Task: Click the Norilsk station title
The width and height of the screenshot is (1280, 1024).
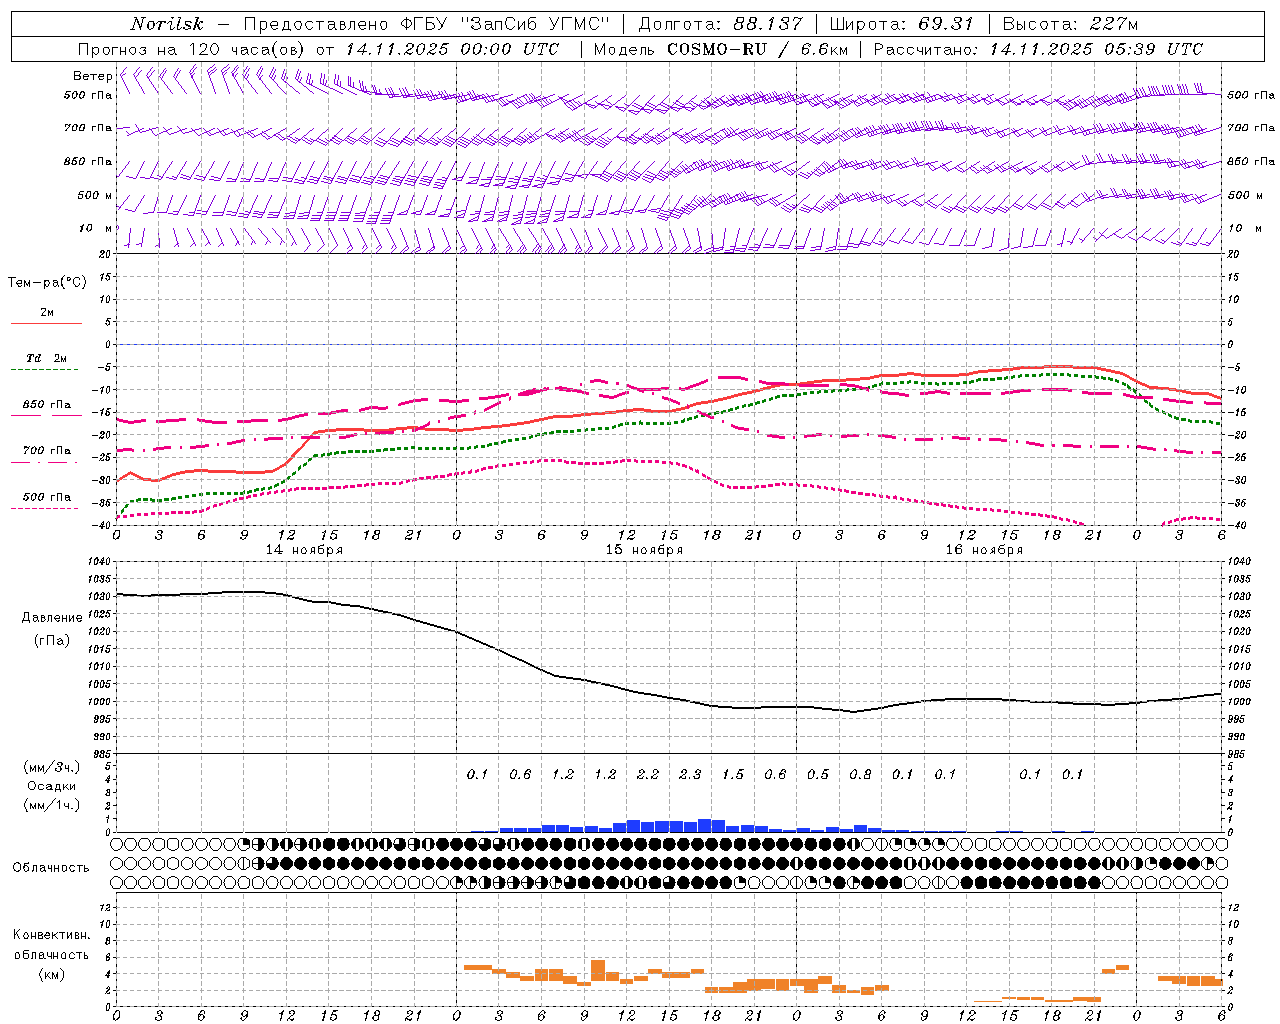Action: pyautogui.click(x=166, y=24)
